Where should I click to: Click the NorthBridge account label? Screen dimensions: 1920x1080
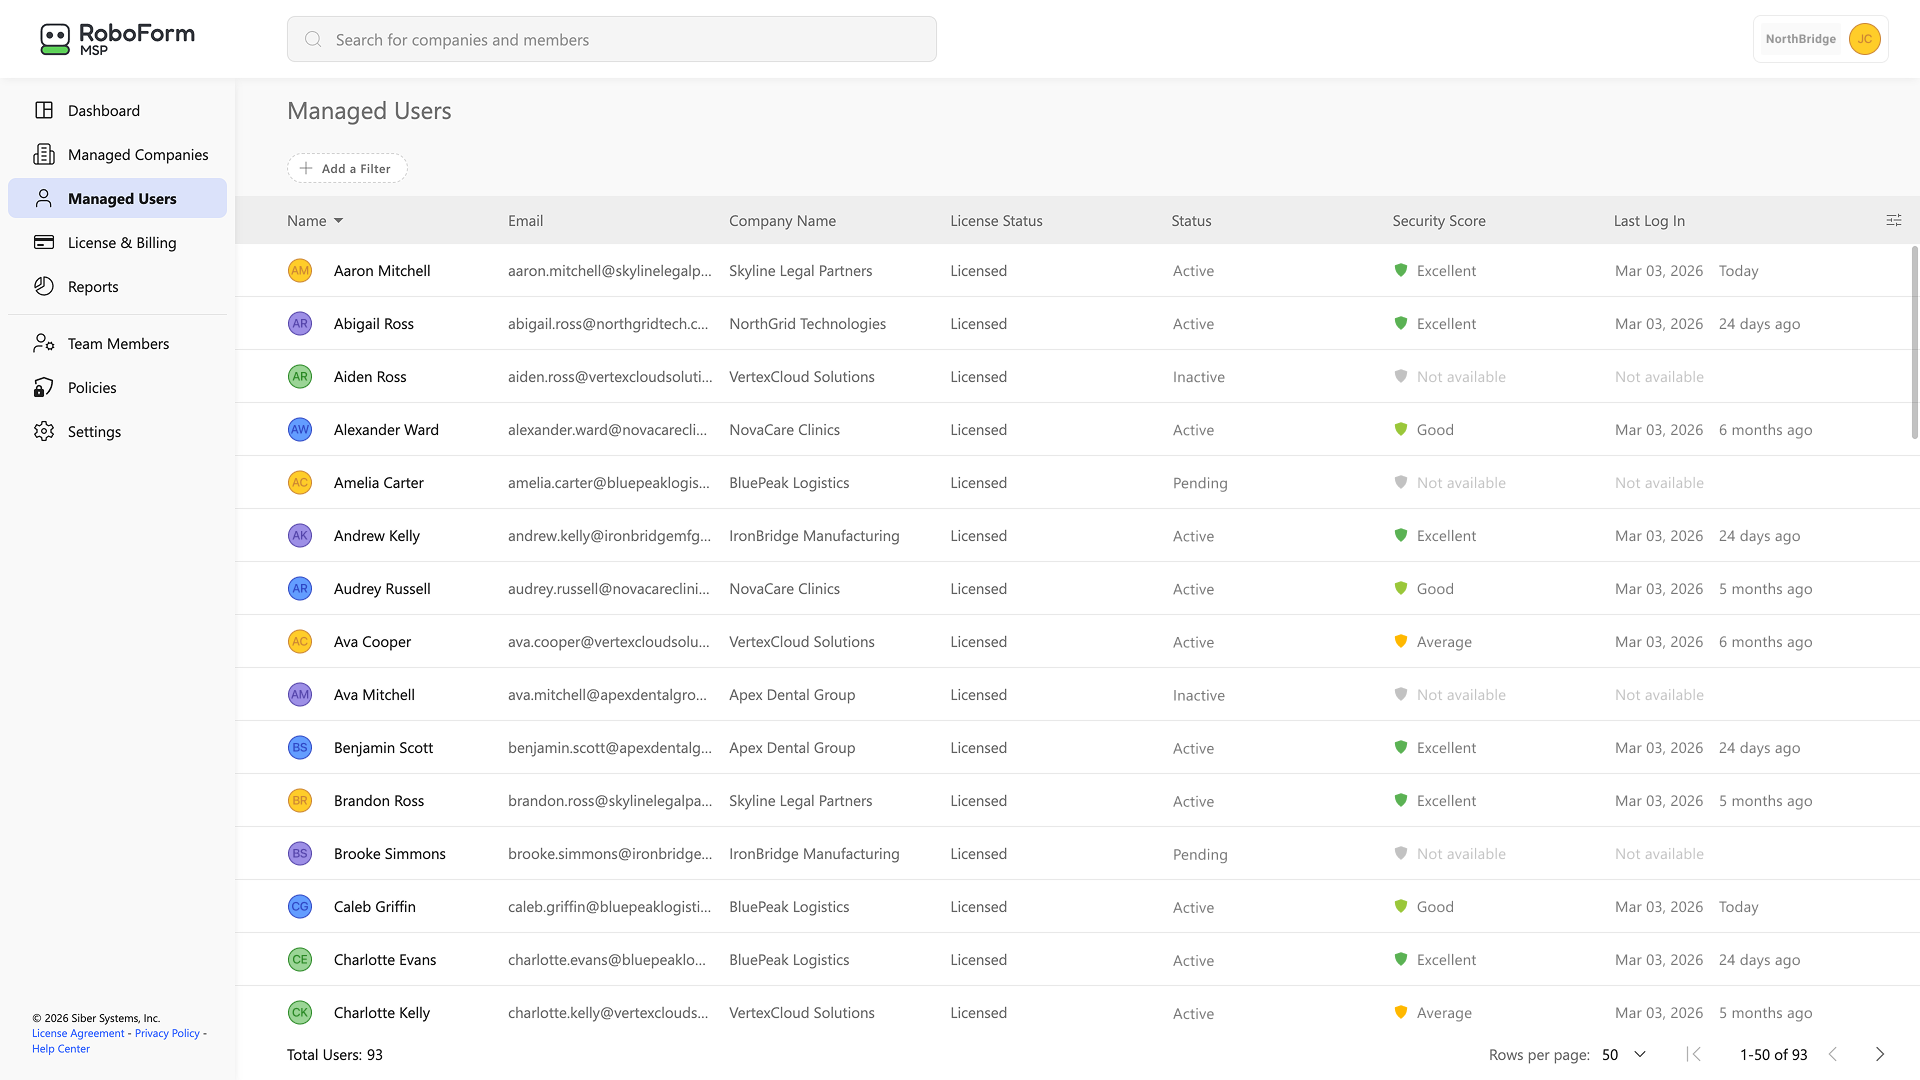point(1800,39)
